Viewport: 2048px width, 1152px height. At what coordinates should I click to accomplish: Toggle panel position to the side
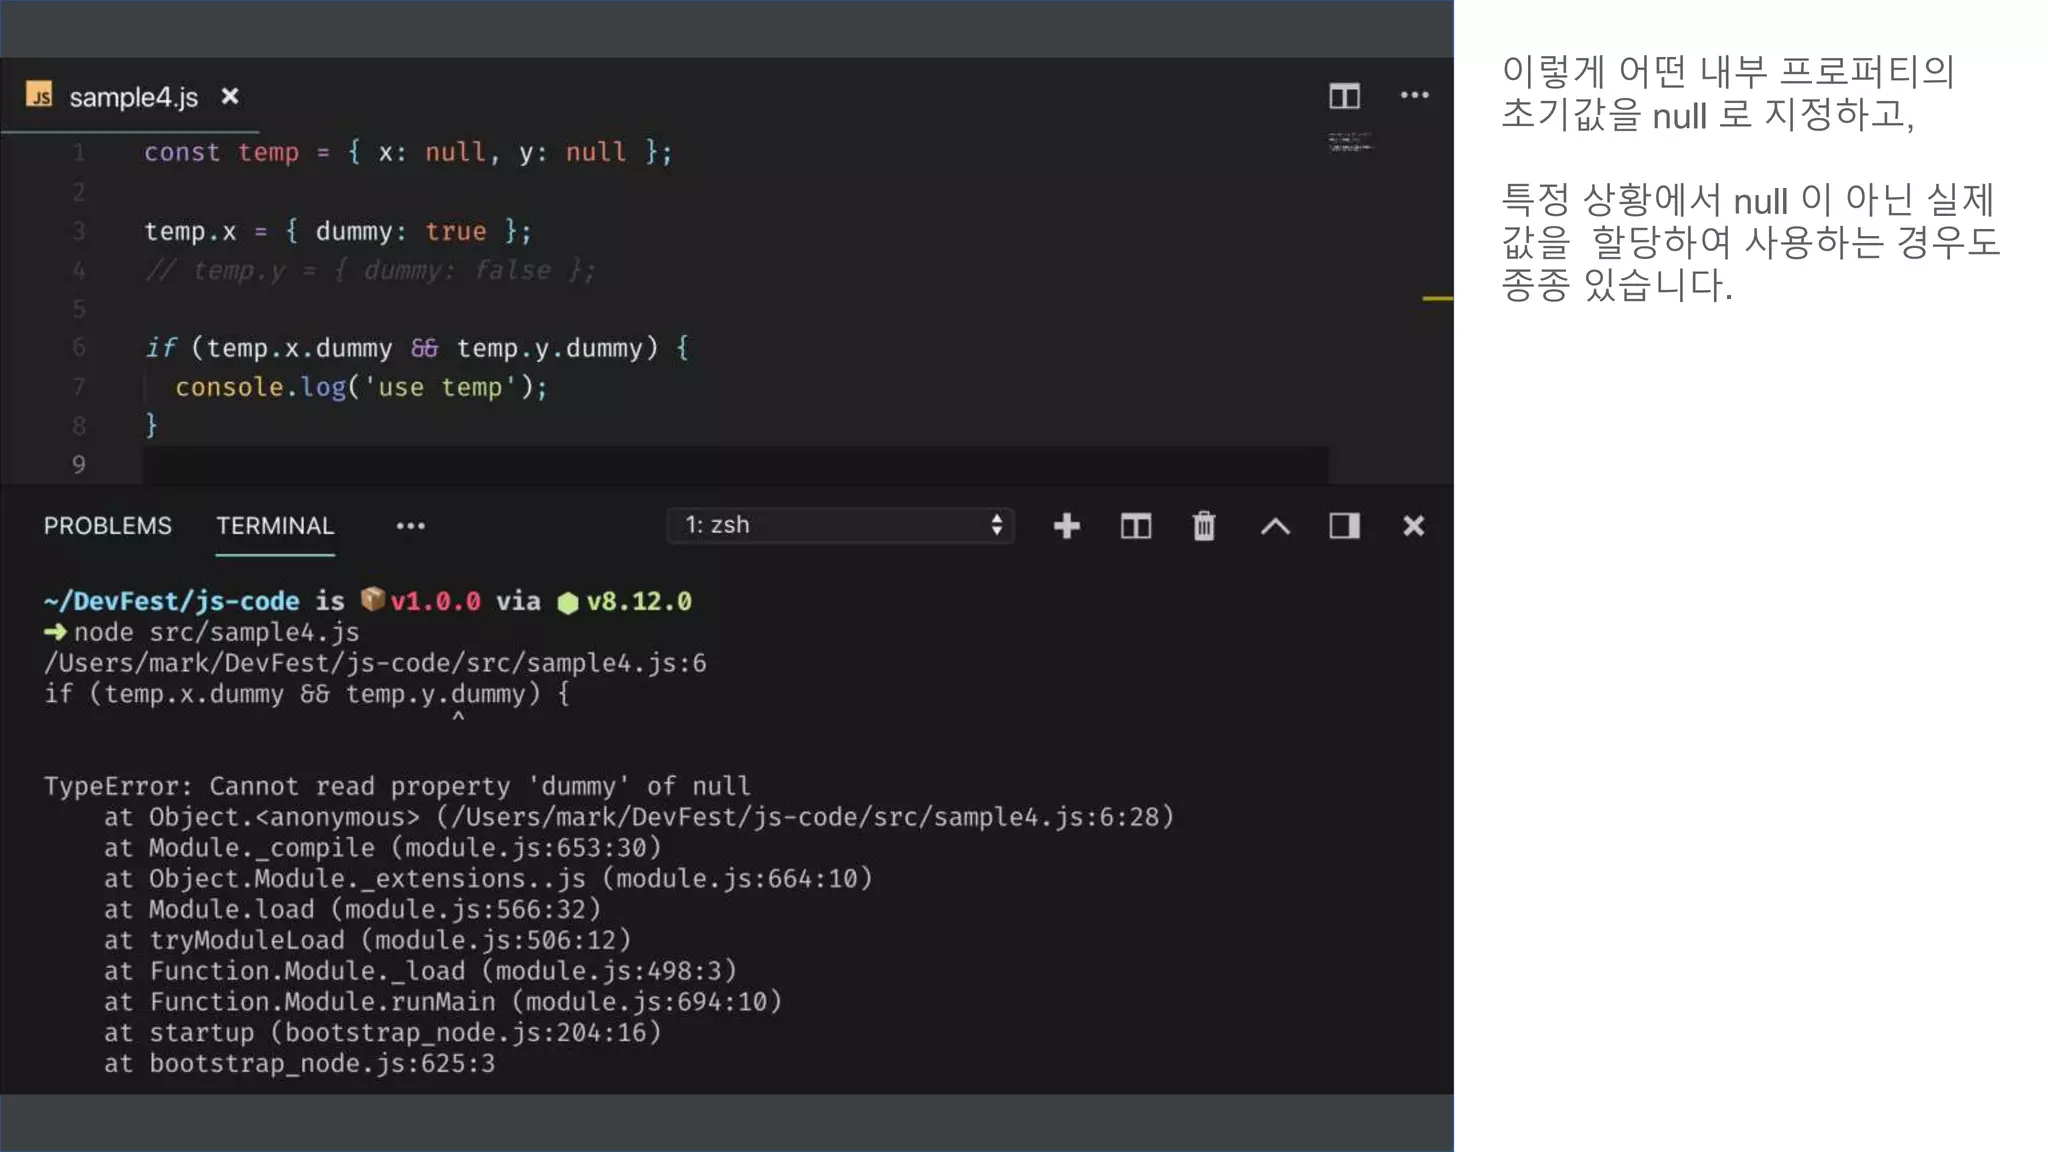click(x=1344, y=526)
